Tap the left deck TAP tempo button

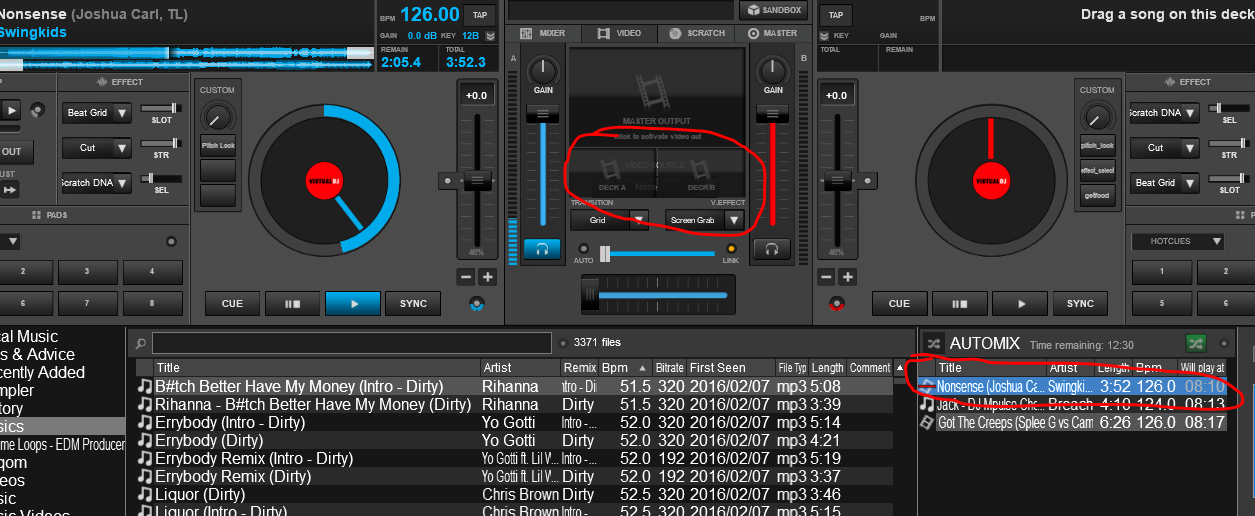(481, 14)
